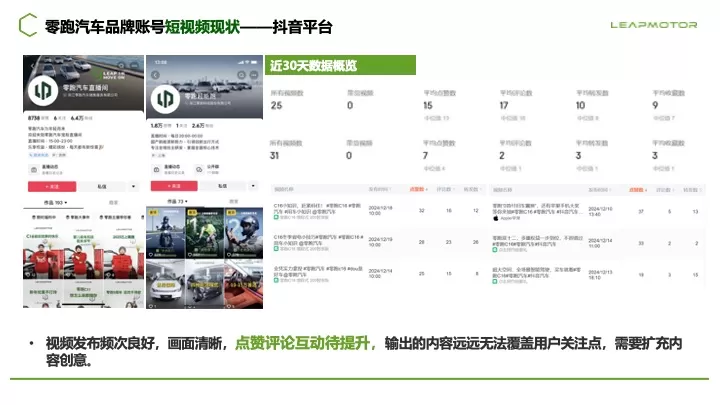Click the date 2024/12/19 10:00
Image resolution: width=720 pixels, height=405 pixels.
381,242
